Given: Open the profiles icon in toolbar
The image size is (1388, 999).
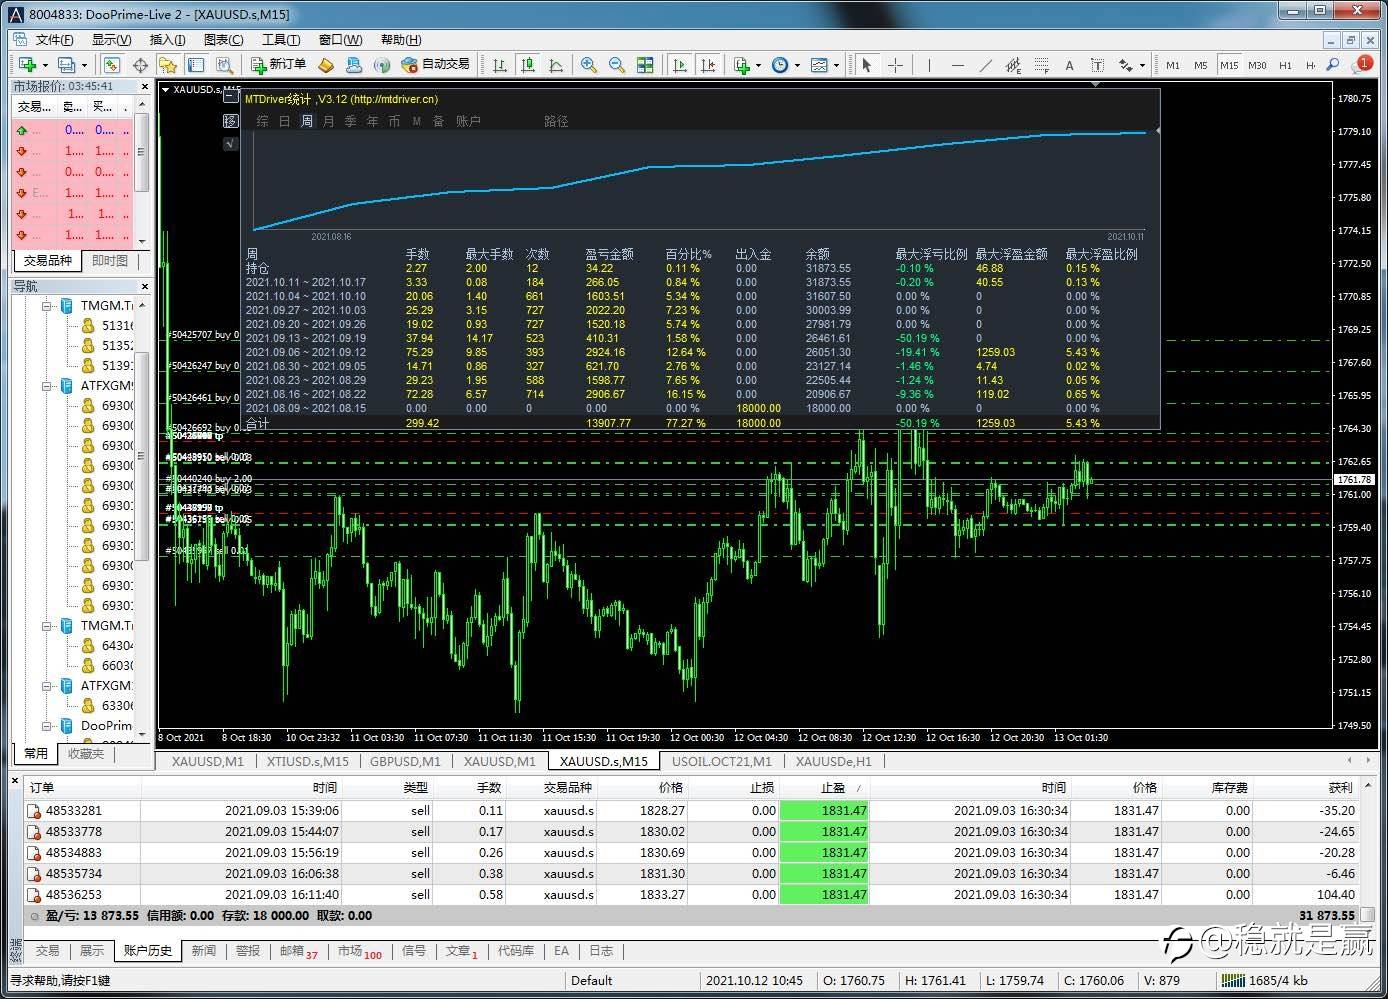Looking at the screenshot, I should [x=67, y=64].
